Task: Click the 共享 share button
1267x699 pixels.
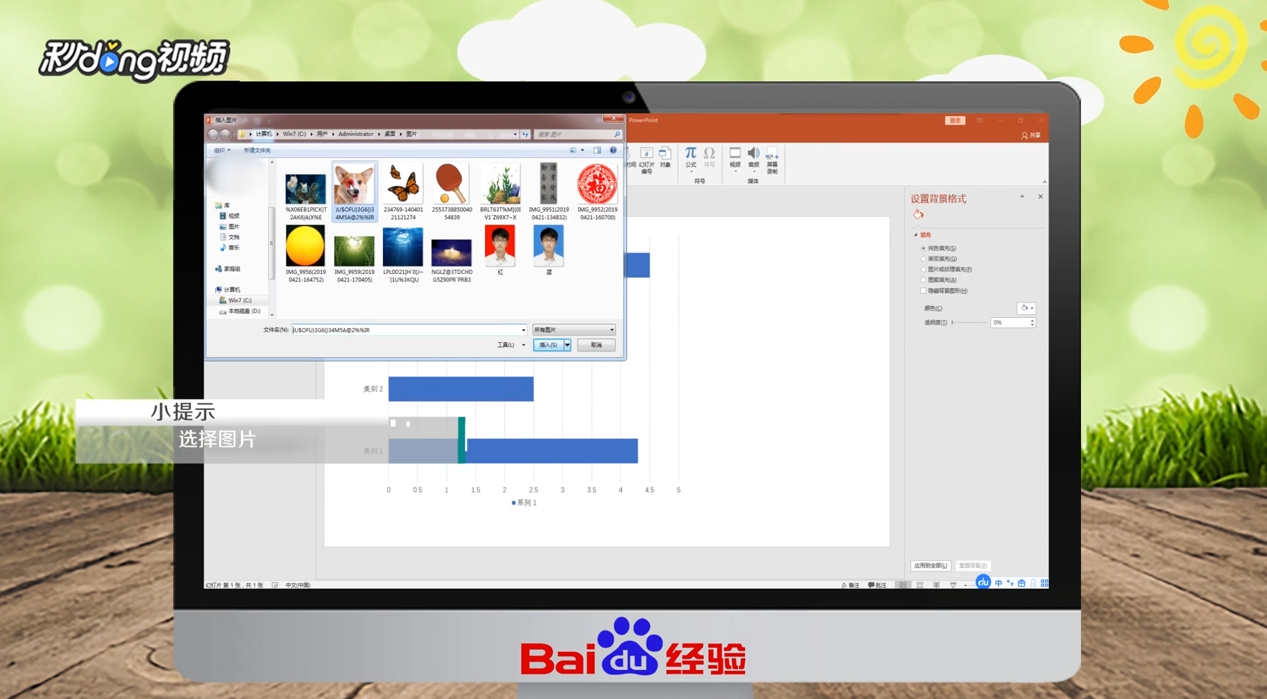Action: (x=1031, y=135)
